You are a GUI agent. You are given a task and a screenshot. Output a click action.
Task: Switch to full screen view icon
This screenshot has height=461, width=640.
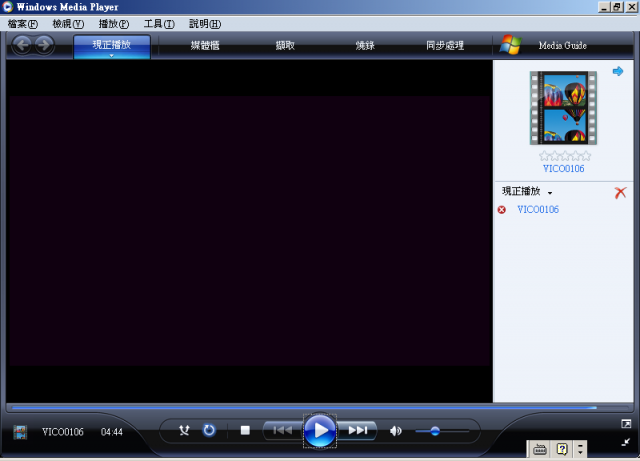point(626,424)
